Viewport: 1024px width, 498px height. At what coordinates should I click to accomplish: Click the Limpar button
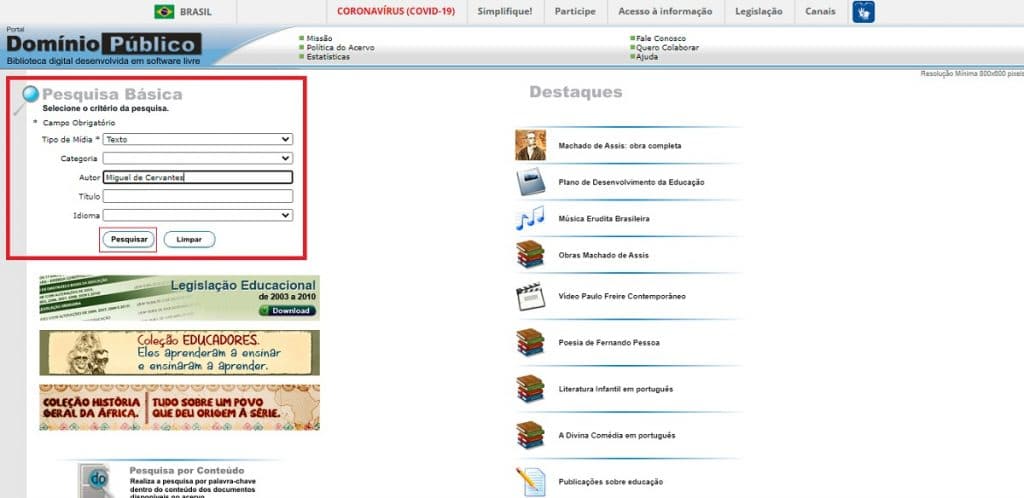[x=189, y=240]
